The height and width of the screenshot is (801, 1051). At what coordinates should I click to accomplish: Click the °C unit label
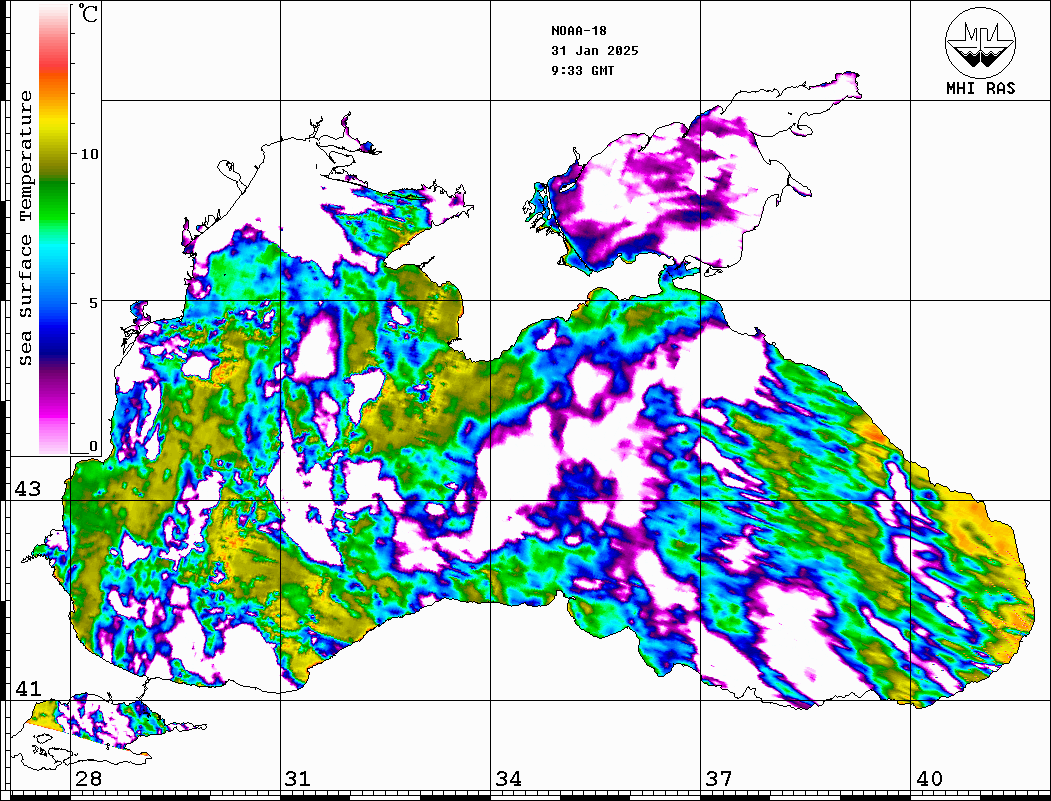pyautogui.click(x=88, y=13)
